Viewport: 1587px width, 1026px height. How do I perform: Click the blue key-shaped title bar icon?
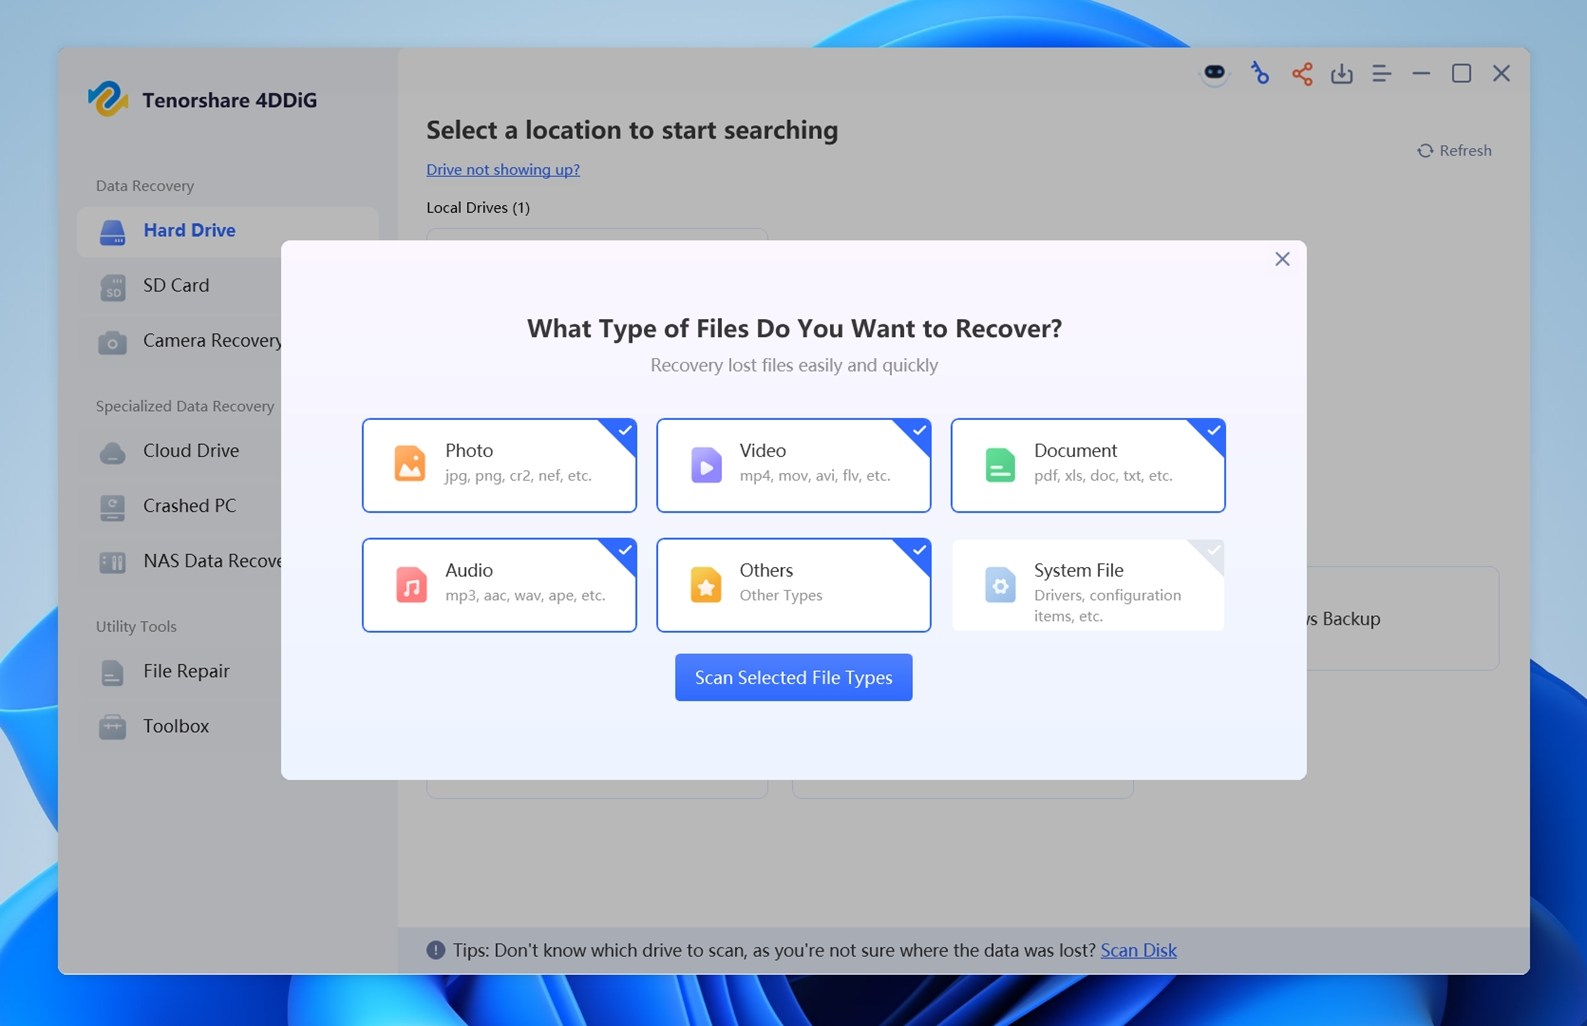[x=1259, y=73]
